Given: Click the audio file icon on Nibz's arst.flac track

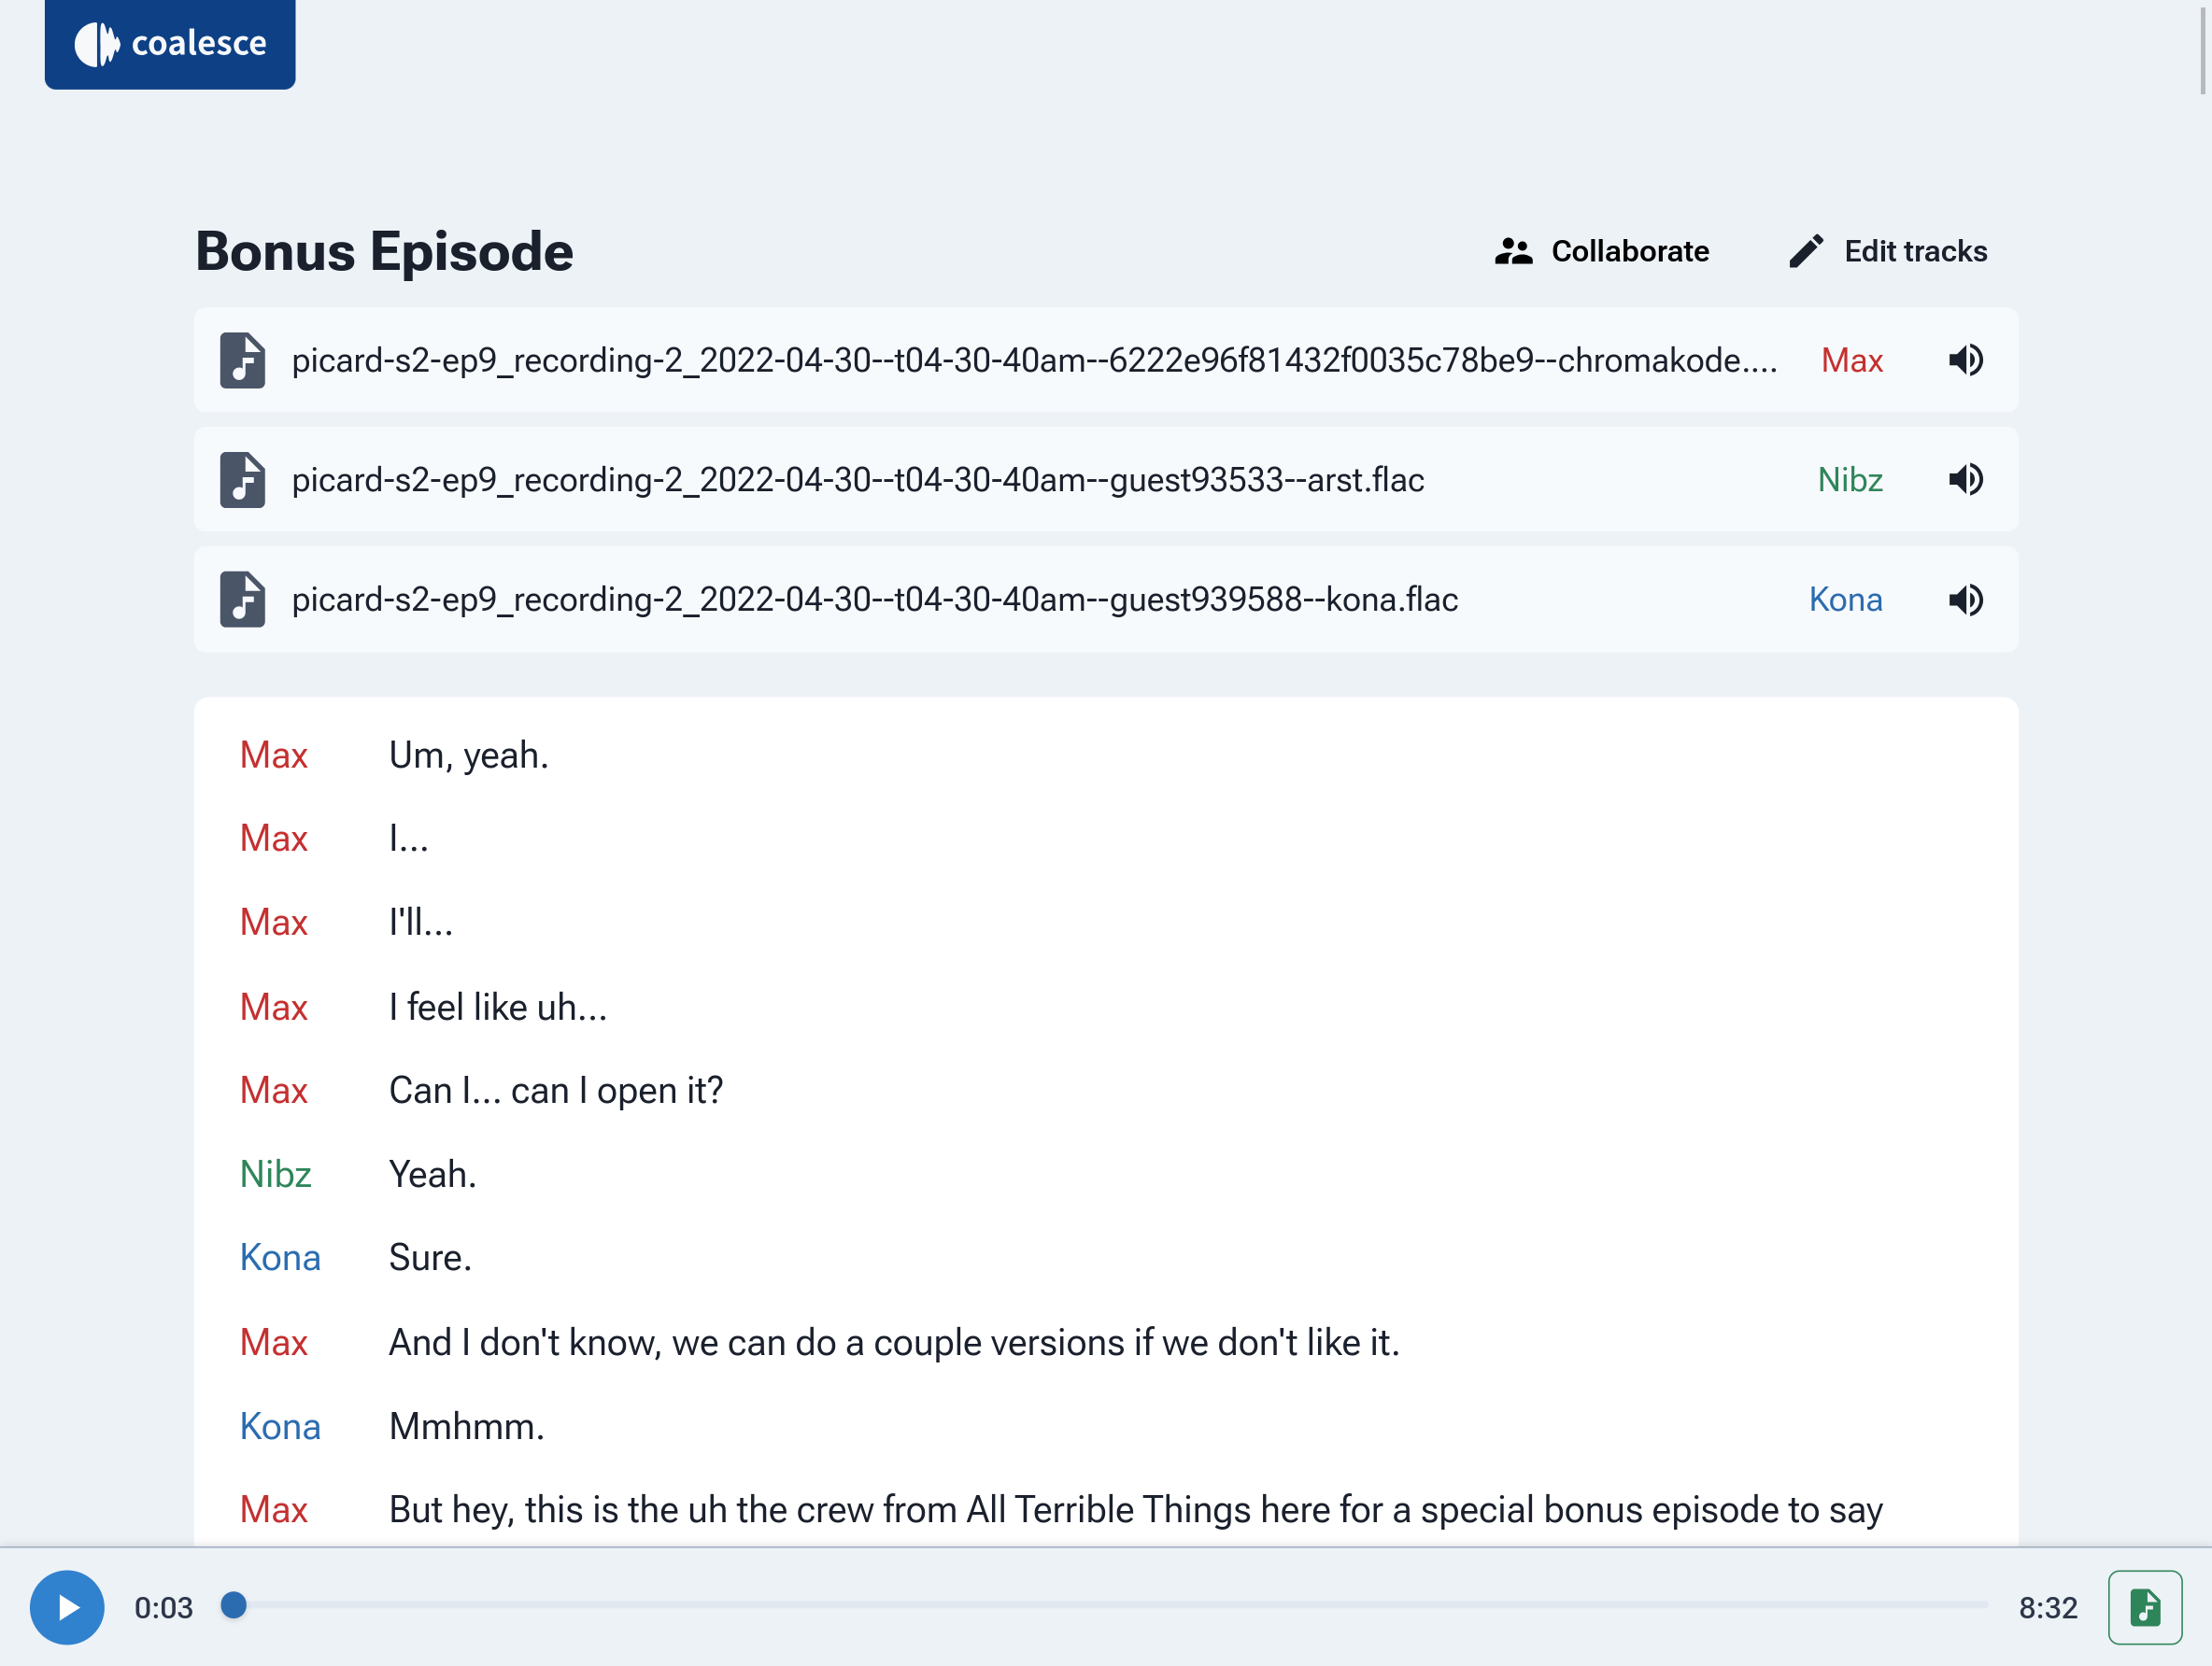Looking at the screenshot, I should tap(242, 480).
